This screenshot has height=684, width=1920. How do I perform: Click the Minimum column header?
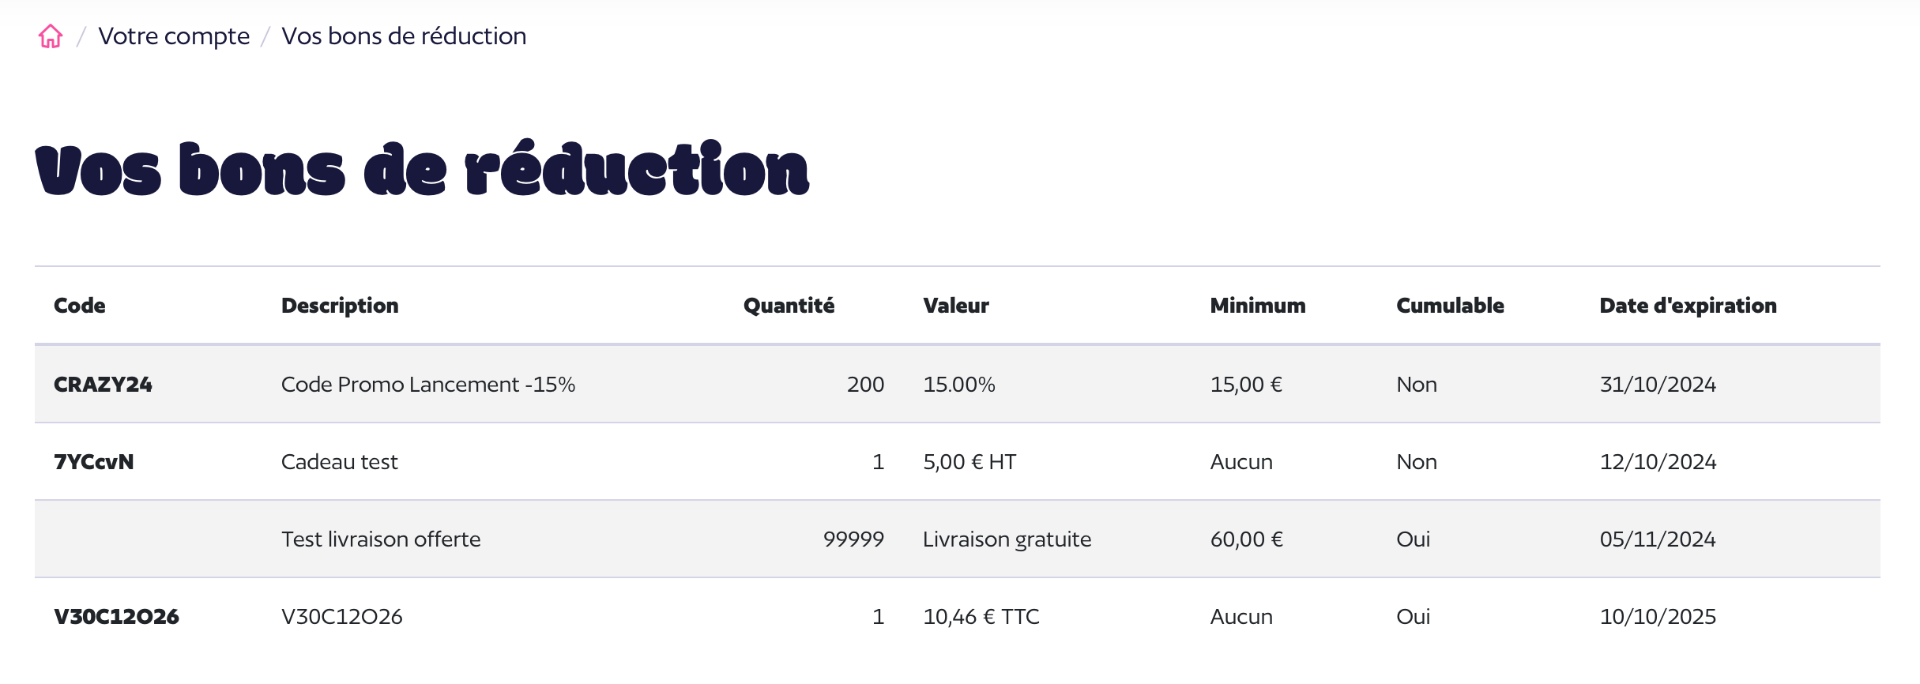pos(1258,306)
